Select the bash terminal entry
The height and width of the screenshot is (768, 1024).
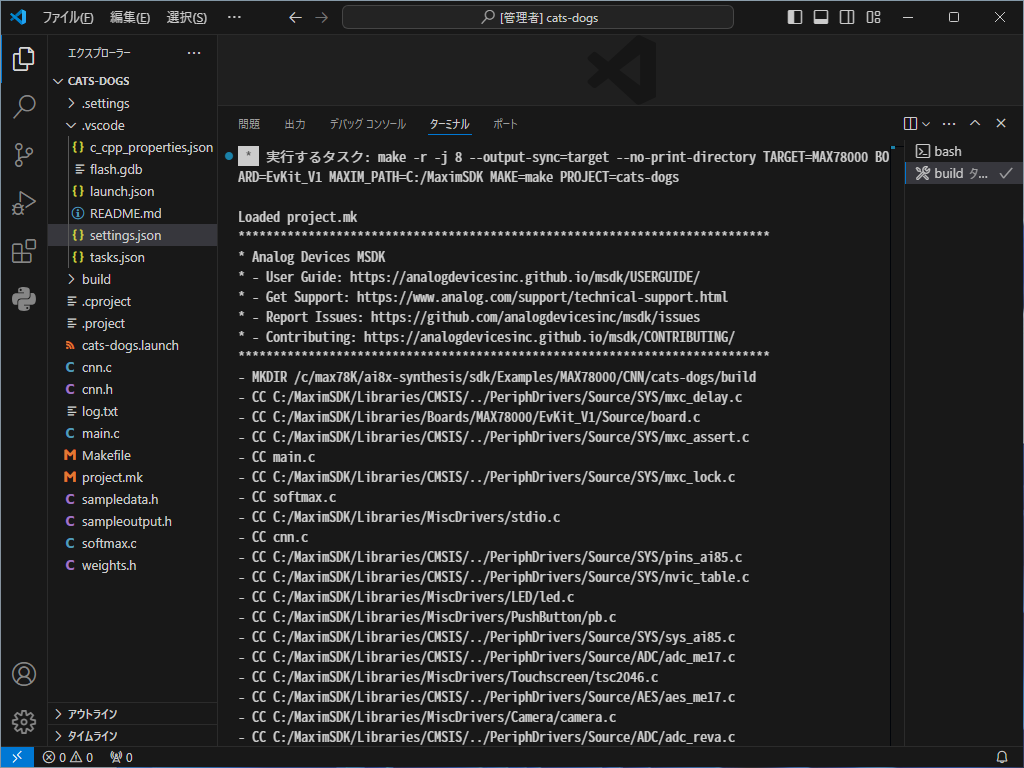(x=947, y=151)
